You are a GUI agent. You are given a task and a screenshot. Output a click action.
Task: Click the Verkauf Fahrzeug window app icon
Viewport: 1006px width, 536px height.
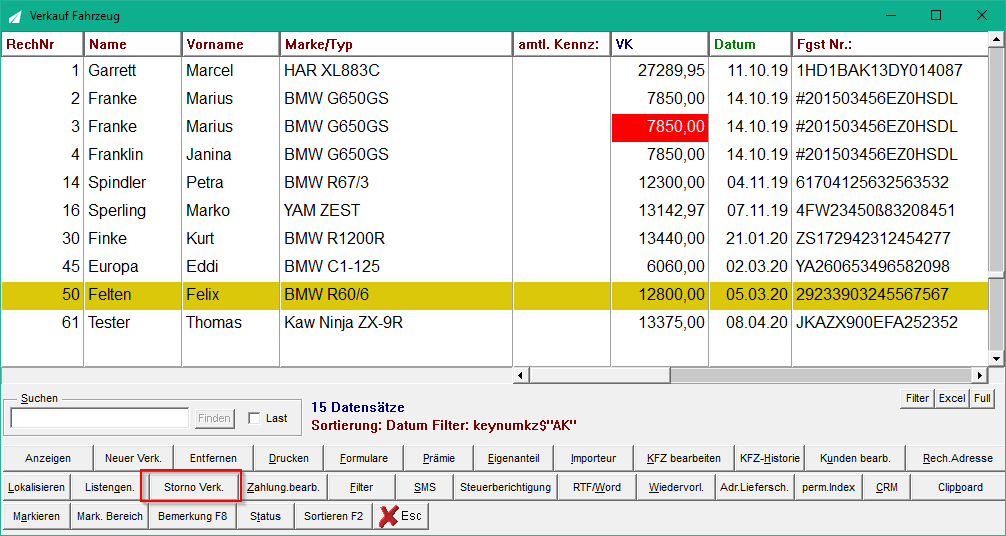15,15
